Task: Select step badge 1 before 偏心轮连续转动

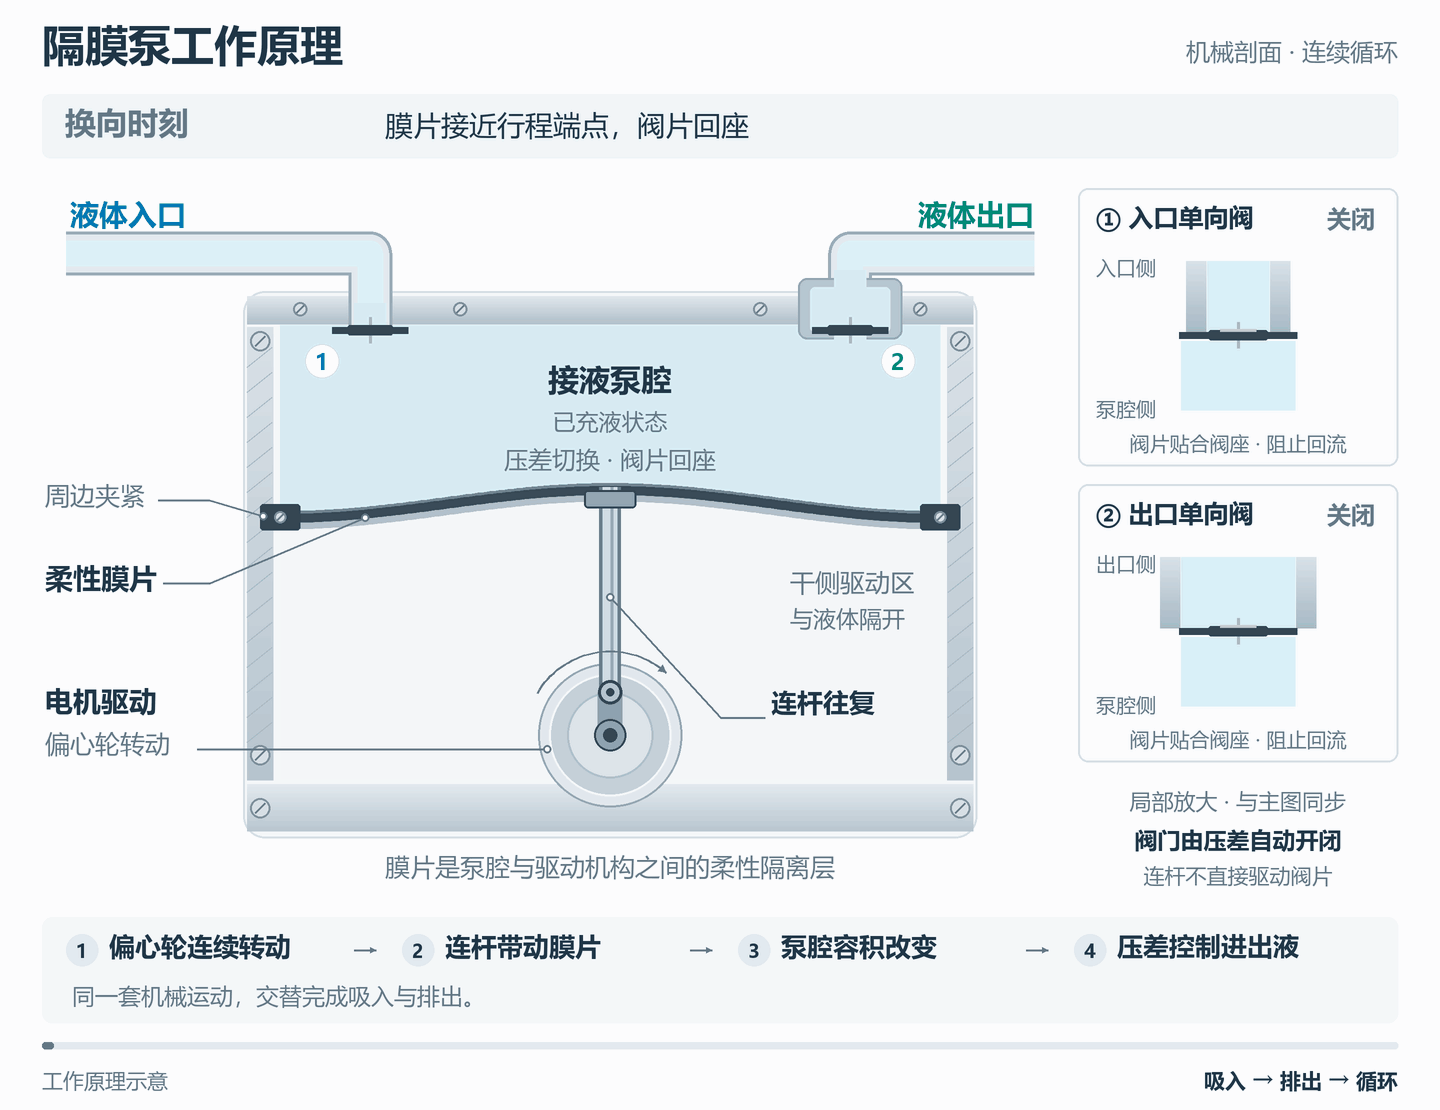Action: [x=82, y=950]
